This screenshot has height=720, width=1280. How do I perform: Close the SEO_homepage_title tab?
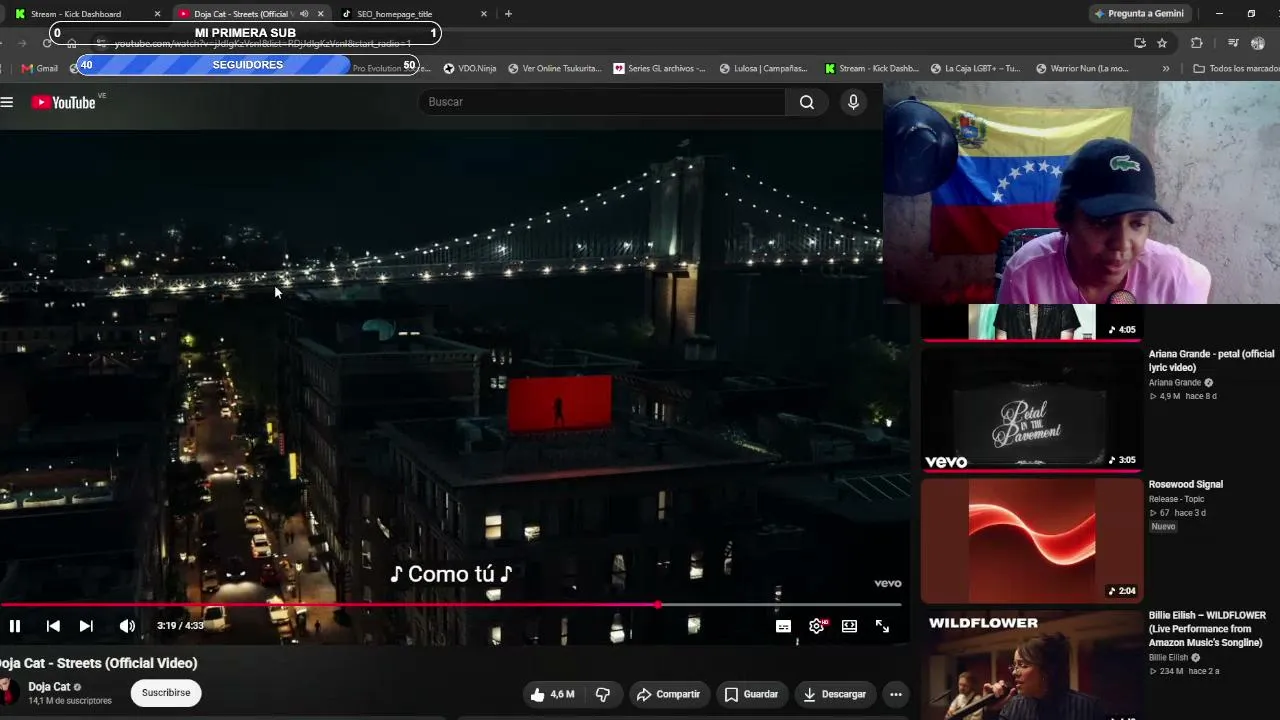[x=484, y=14]
